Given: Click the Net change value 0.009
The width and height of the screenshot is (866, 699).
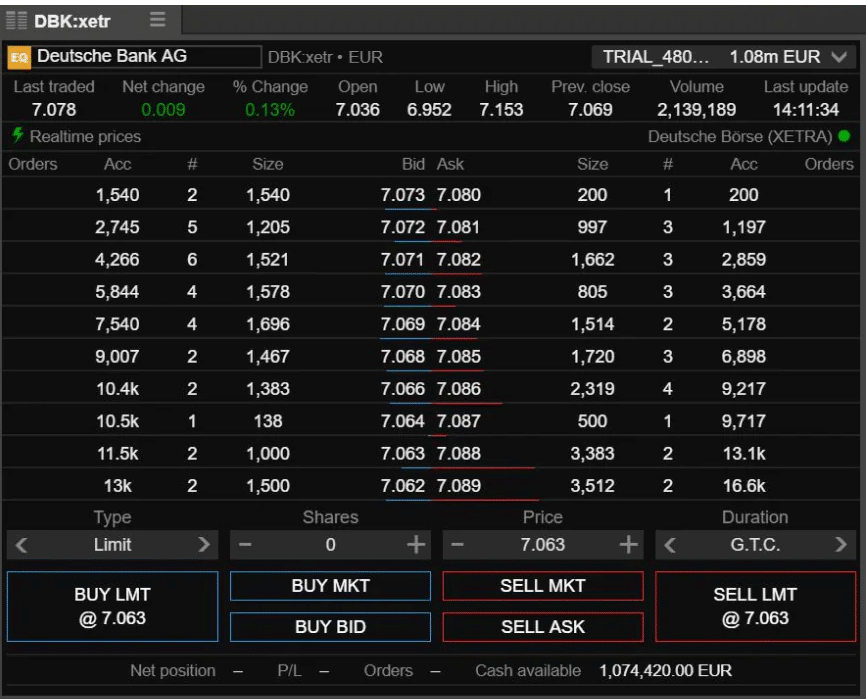Looking at the screenshot, I should point(163,110).
